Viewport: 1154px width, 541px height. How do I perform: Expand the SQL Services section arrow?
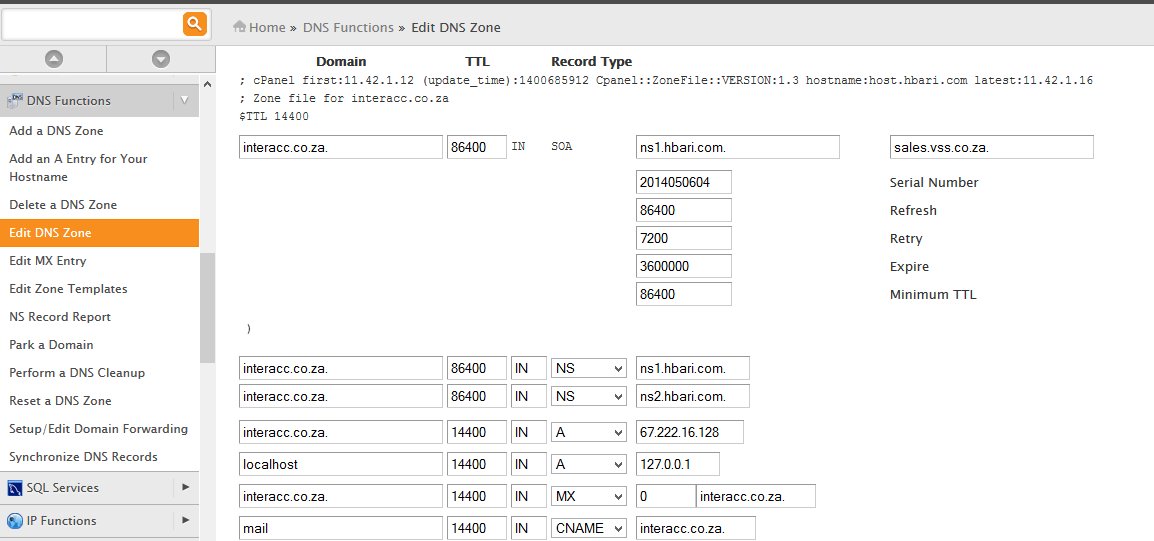pos(185,488)
